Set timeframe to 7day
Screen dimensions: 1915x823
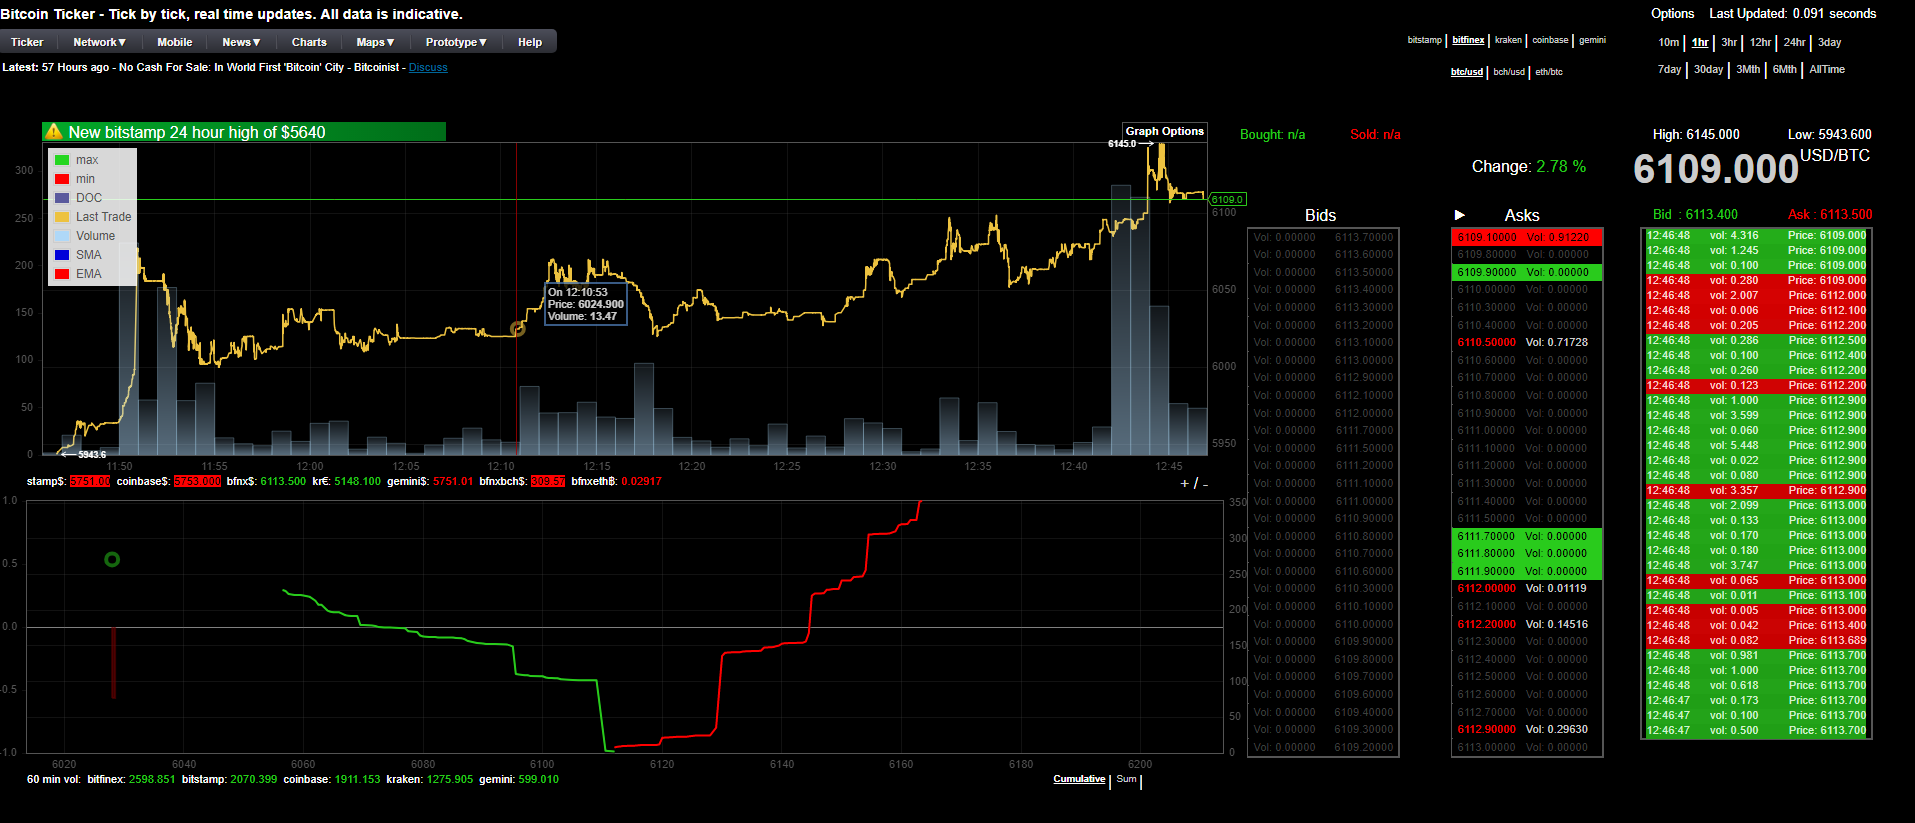coord(1669,69)
